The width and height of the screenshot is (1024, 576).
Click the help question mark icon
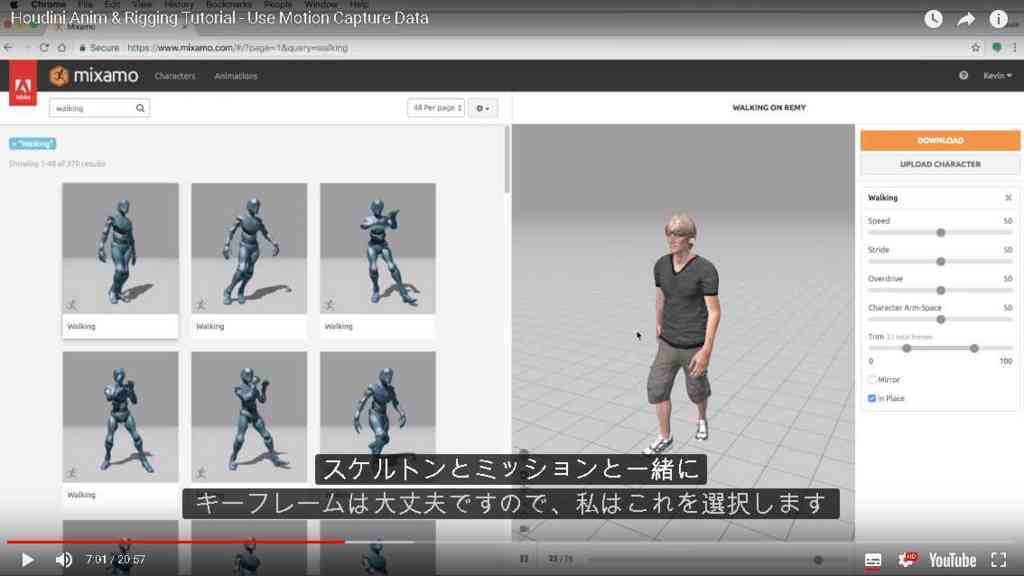pos(963,76)
